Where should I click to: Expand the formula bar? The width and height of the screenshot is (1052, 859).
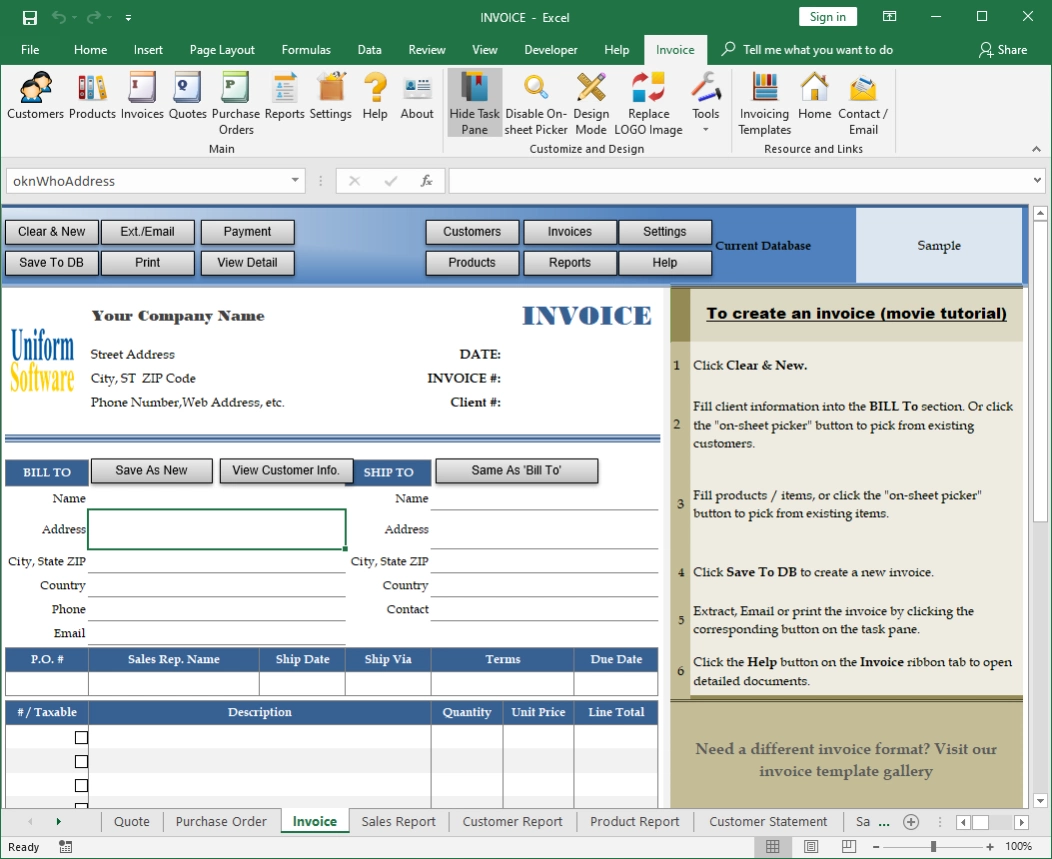coord(1036,181)
